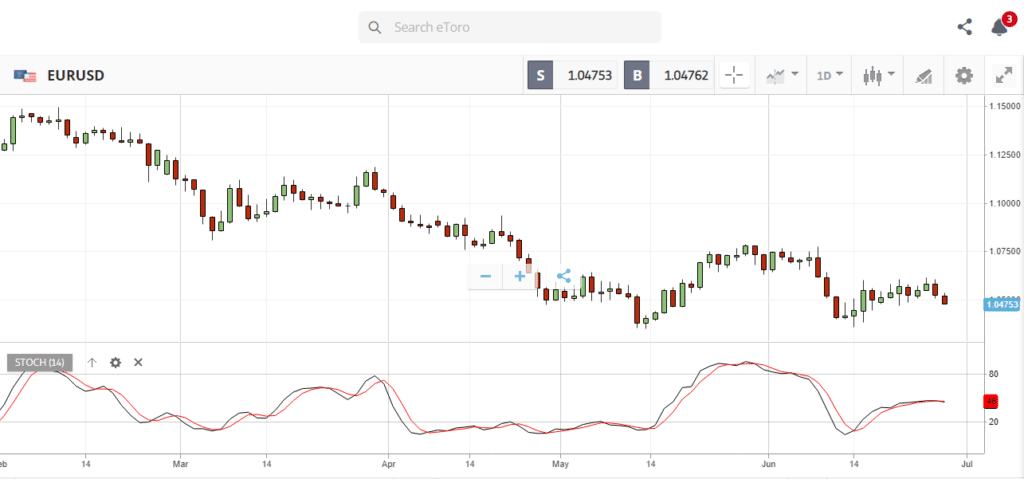Expand chart to full screen
The width and height of the screenshot is (1024, 479).
pos(1004,75)
